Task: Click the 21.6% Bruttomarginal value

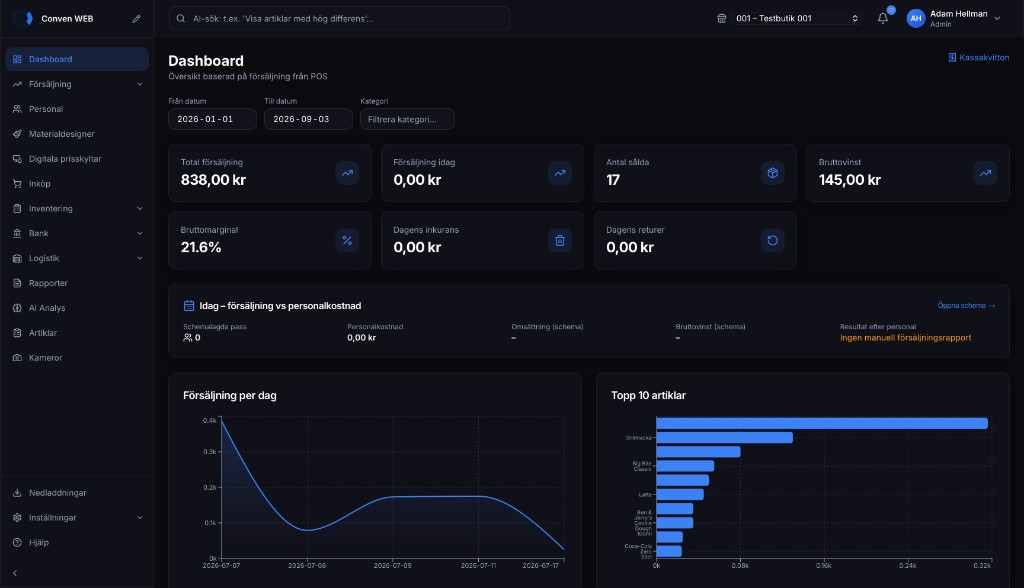Action: click(200, 247)
